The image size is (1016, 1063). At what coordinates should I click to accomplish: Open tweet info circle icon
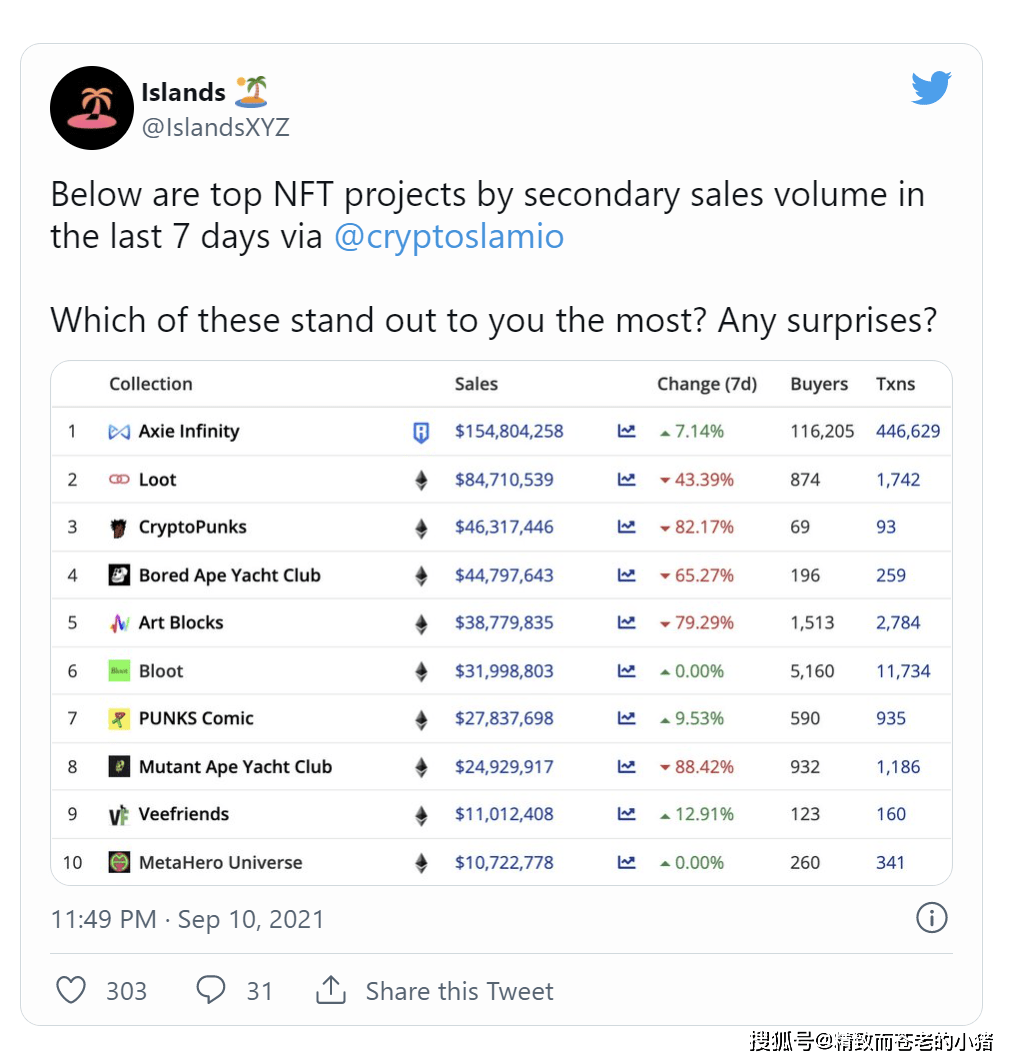point(931,918)
